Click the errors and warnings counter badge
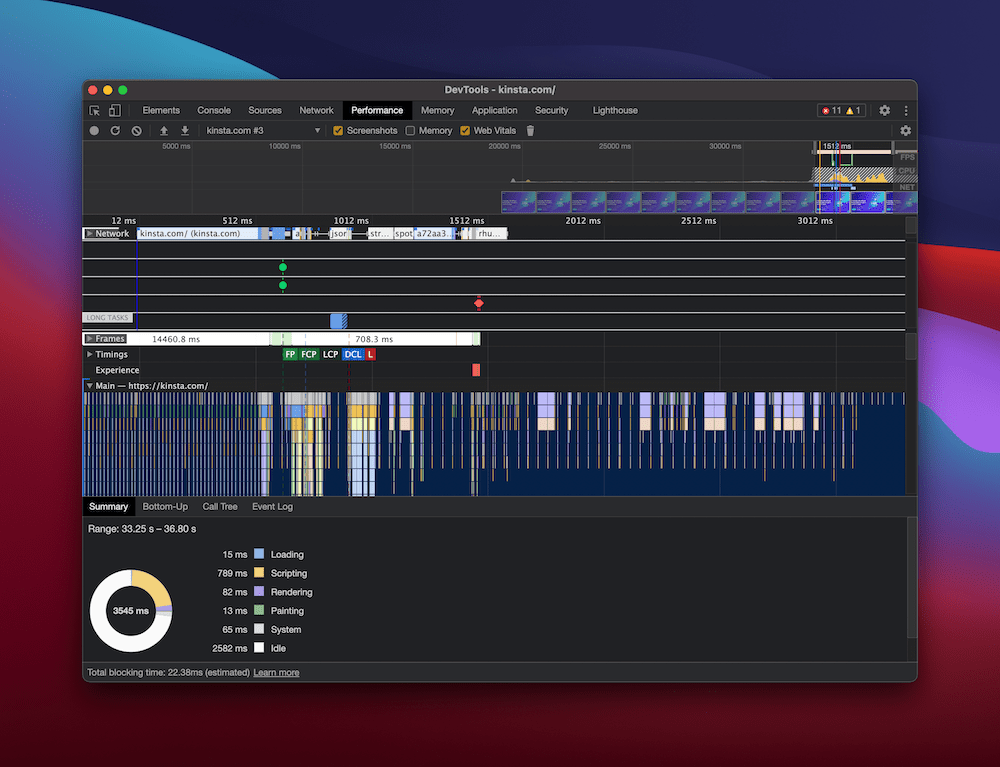This screenshot has height=767, width=1000. (840, 110)
